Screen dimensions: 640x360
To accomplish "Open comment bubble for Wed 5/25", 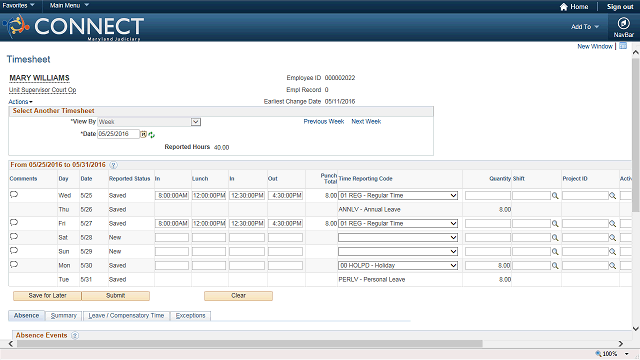I will coord(14,195).
